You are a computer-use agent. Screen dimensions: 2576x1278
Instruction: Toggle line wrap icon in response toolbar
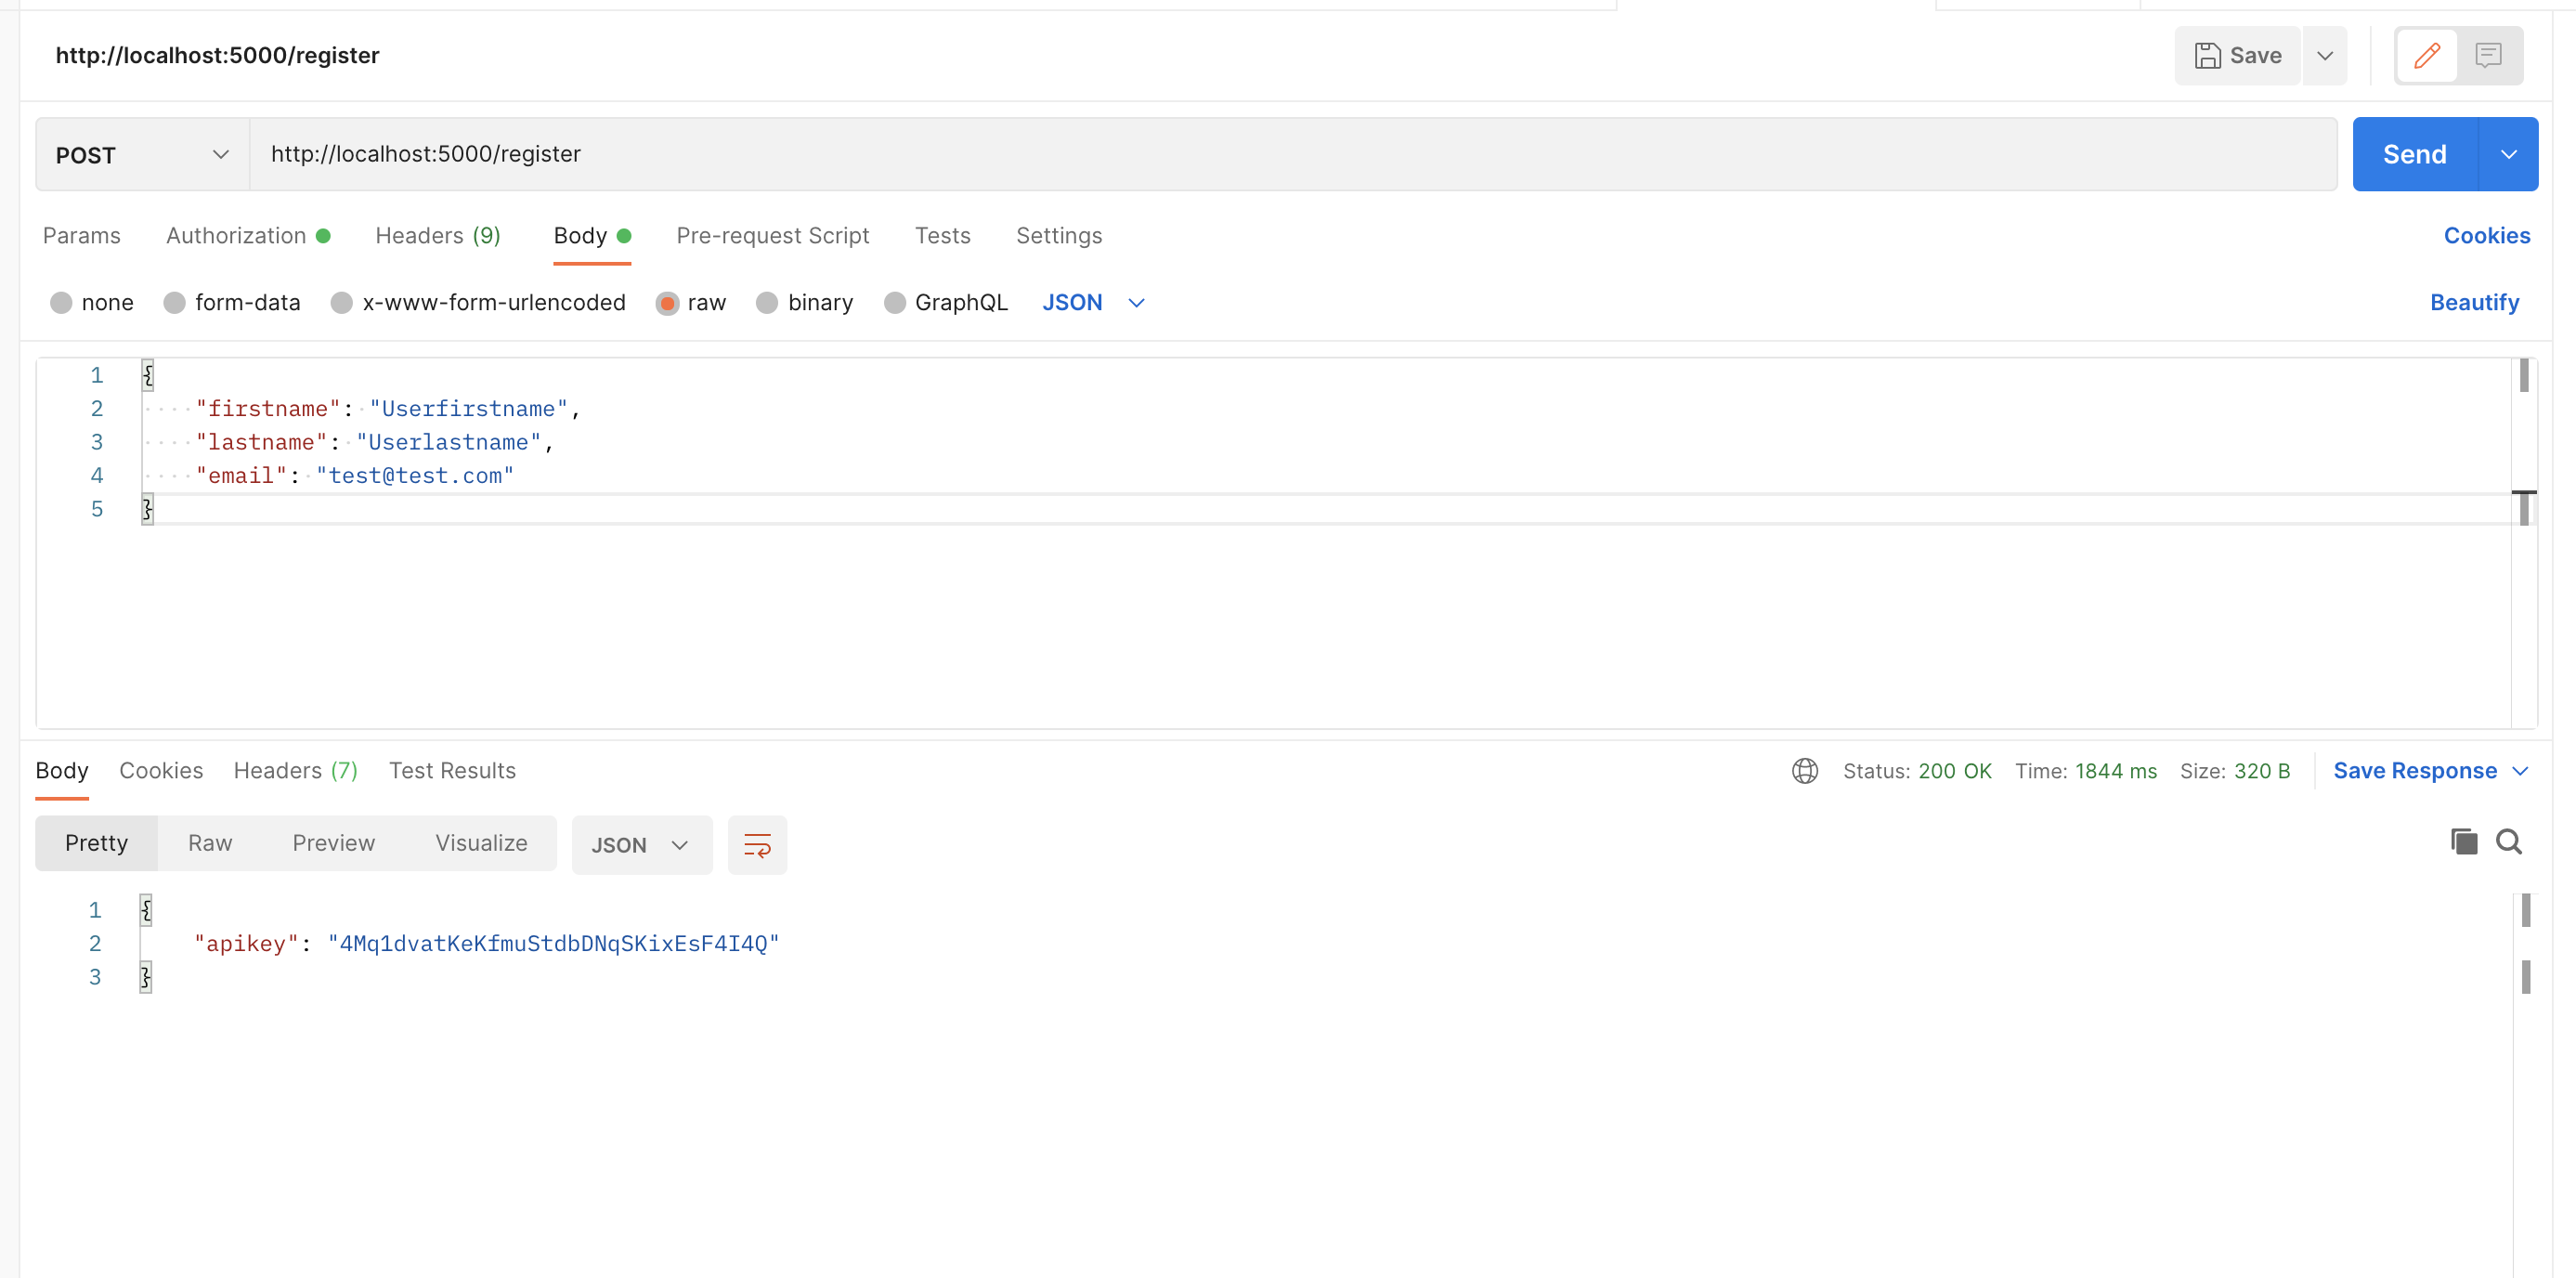(757, 845)
